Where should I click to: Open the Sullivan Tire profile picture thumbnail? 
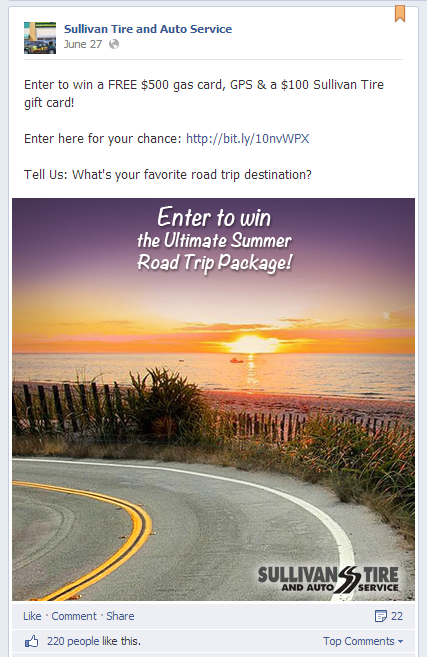coord(40,38)
